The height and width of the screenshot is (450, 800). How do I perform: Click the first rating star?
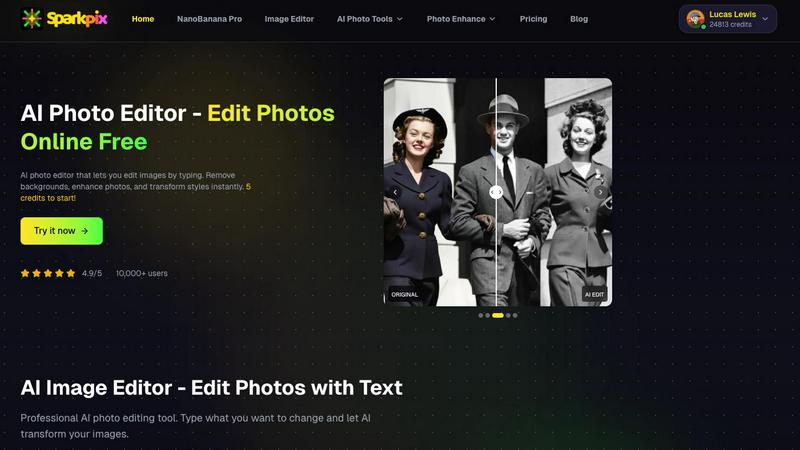point(25,273)
